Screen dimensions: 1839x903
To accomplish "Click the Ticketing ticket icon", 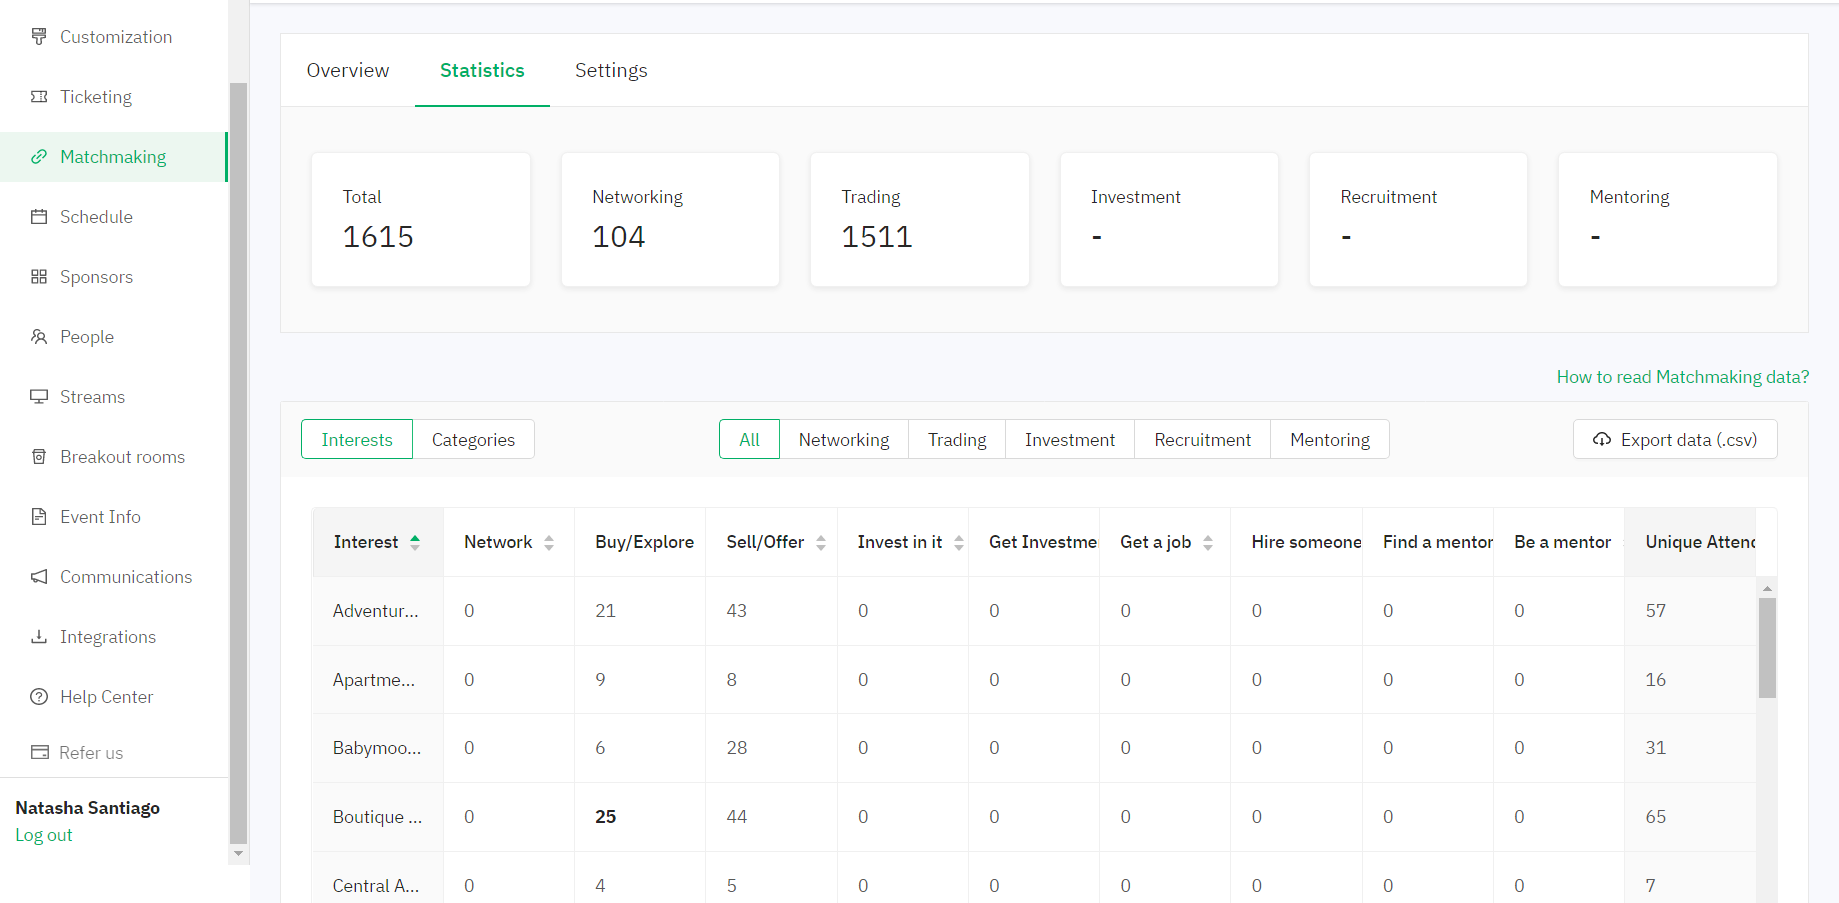I will (39, 97).
